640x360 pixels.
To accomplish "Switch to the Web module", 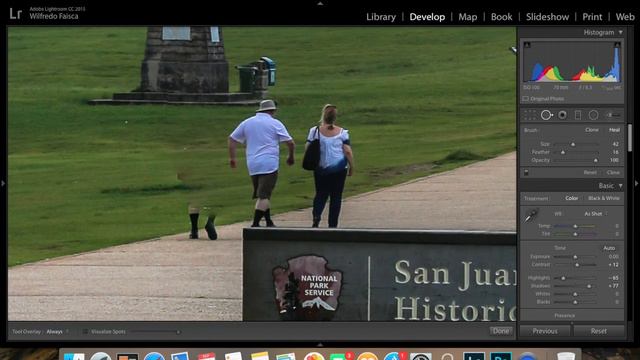I will 625,17.
